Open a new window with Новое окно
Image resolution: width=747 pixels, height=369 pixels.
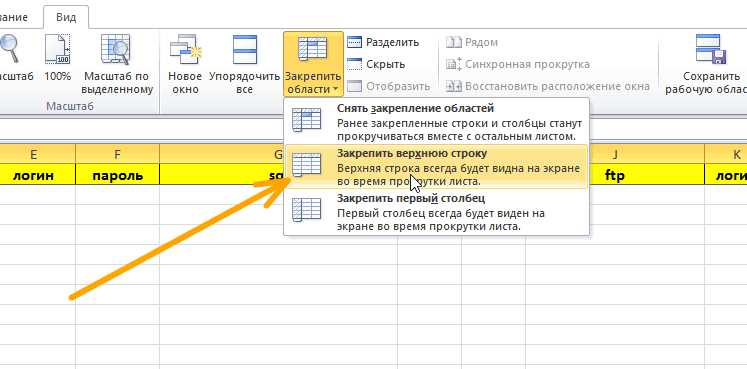coord(185,63)
